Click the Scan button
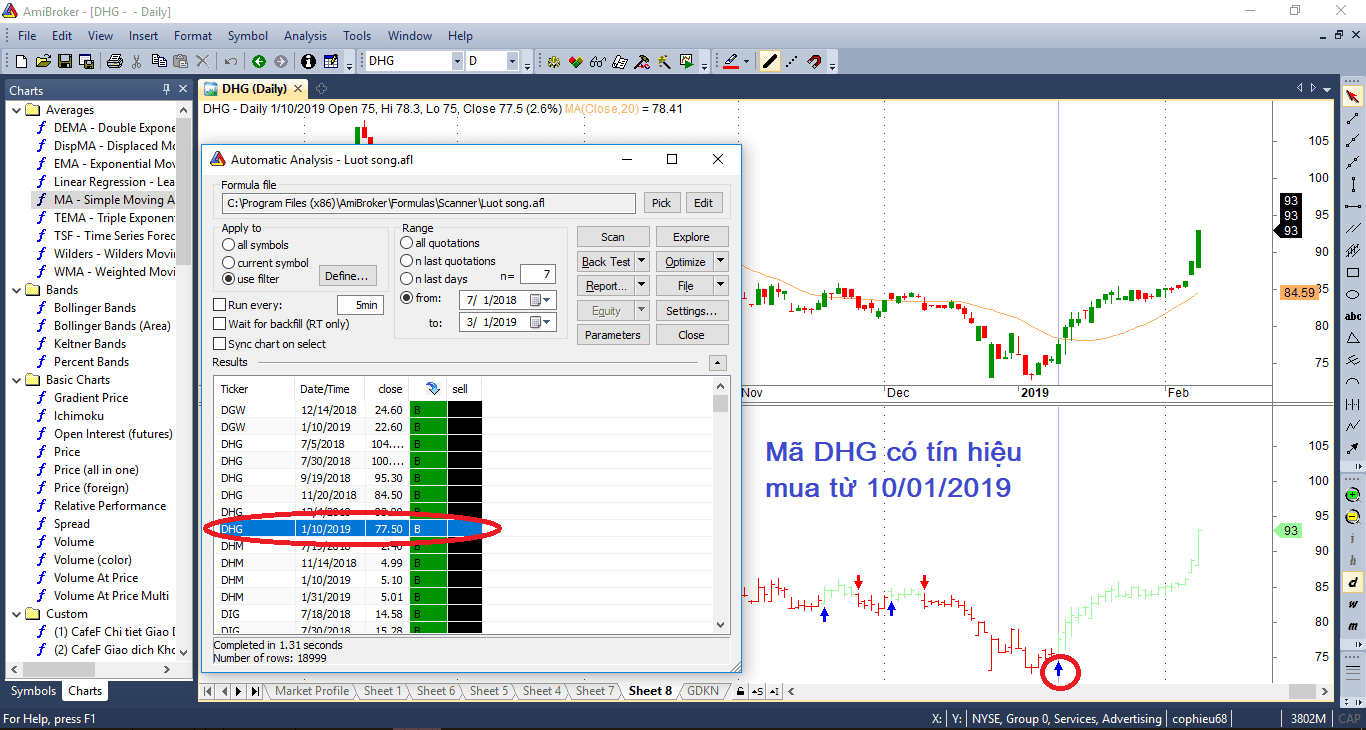Image resolution: width=1366 pixels, height=730 pixels. (x=613, y=237)
